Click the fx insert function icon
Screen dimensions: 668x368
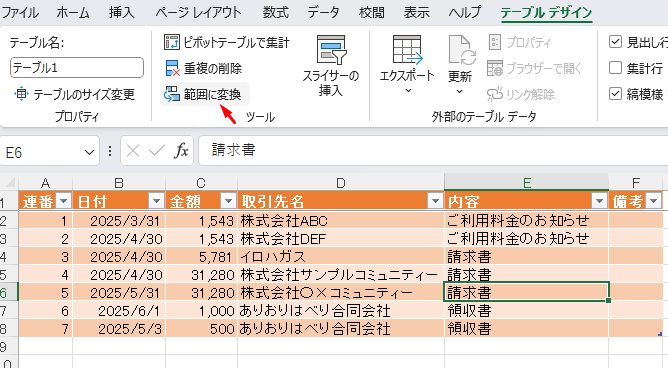[x=181, y=150]
